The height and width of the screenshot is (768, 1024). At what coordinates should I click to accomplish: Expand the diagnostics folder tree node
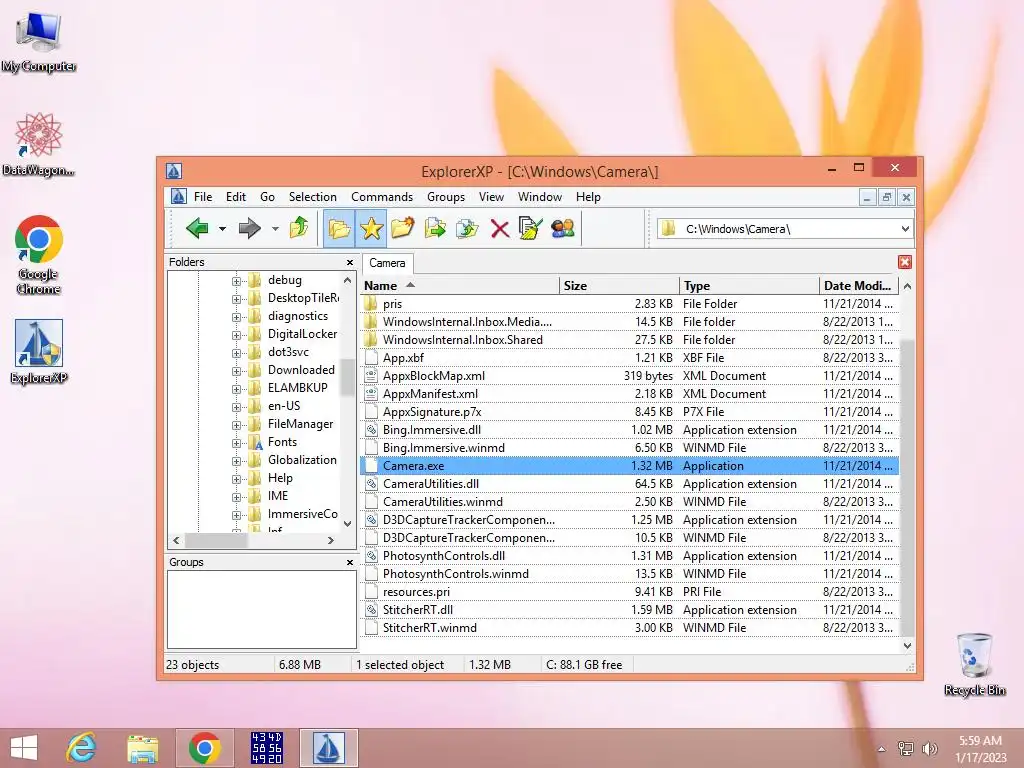point(236,317)
